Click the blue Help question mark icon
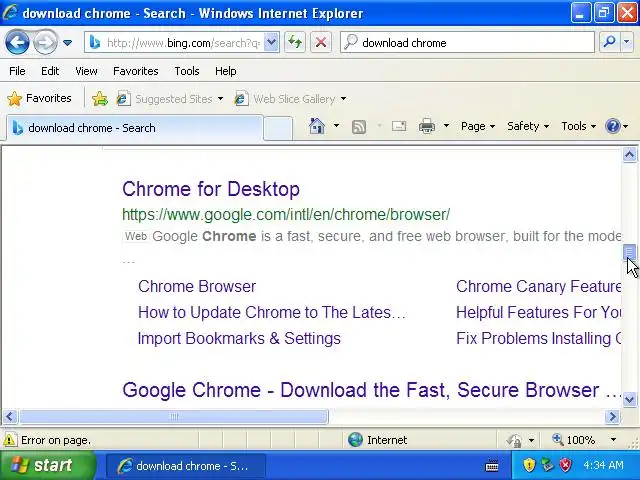This screenshot has width=640, height=480. click(x=613, y=126)
